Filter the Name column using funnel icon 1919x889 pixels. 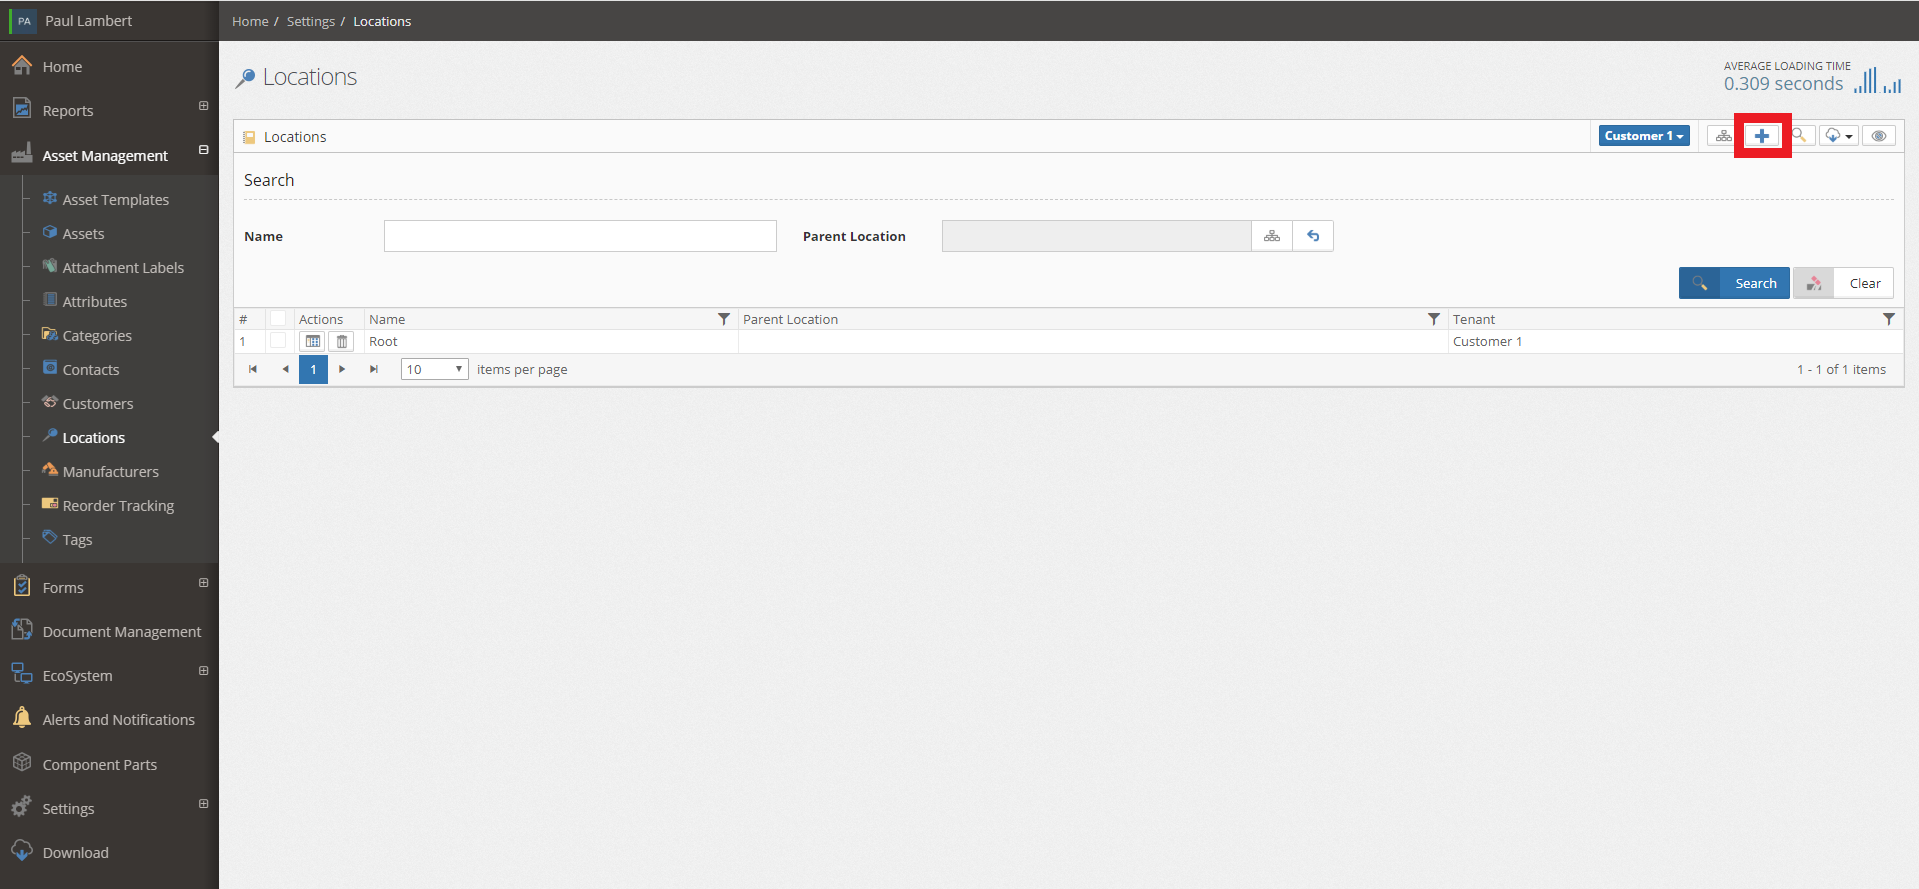[724, 319]
